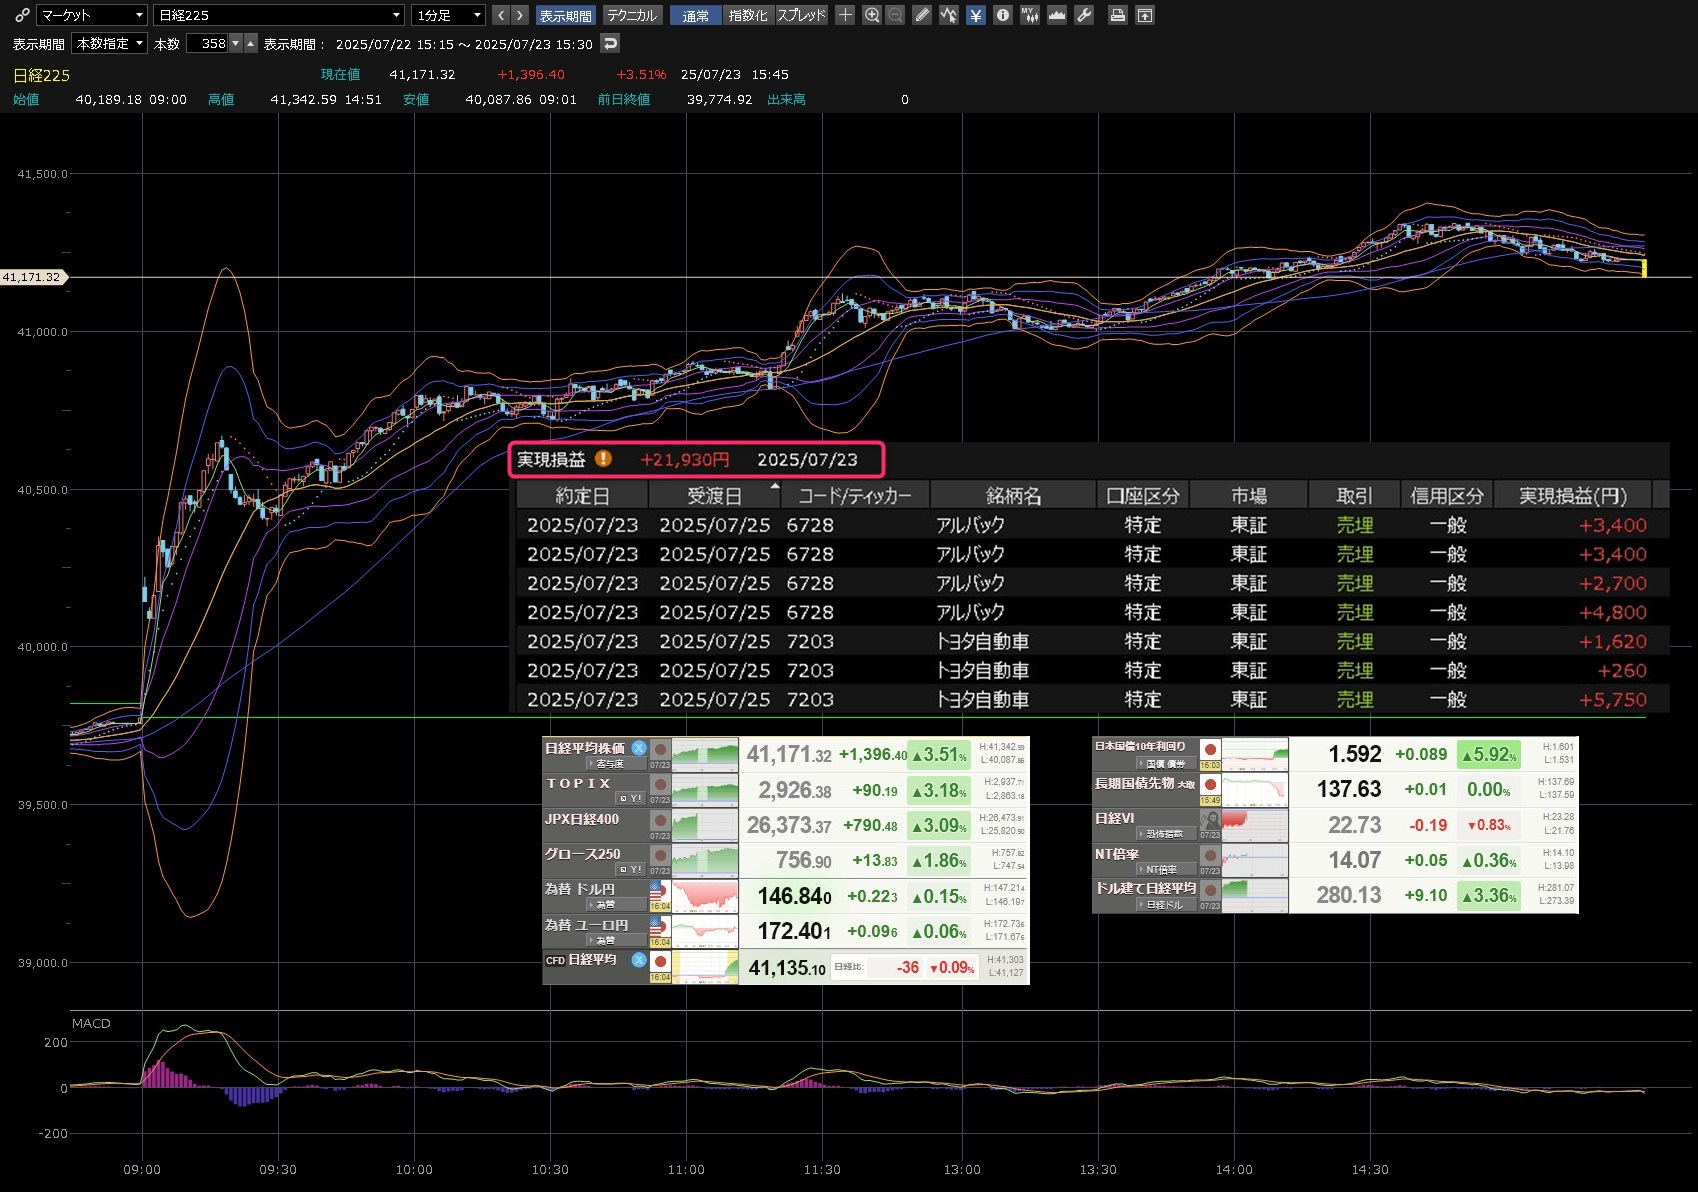Click the US-Japan flag icon beside 為替 ドル円
The width and height of the screenshot is (1698, 1192).
coord(658,890)
